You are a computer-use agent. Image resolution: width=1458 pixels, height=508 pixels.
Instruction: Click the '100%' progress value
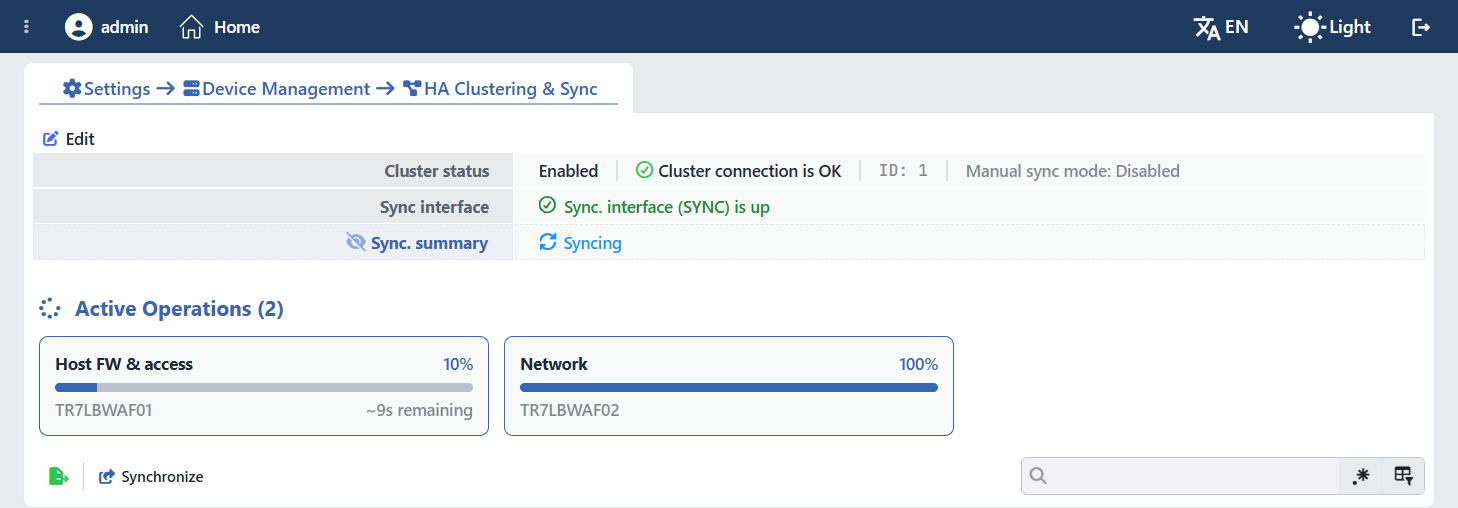coord(918,364)
